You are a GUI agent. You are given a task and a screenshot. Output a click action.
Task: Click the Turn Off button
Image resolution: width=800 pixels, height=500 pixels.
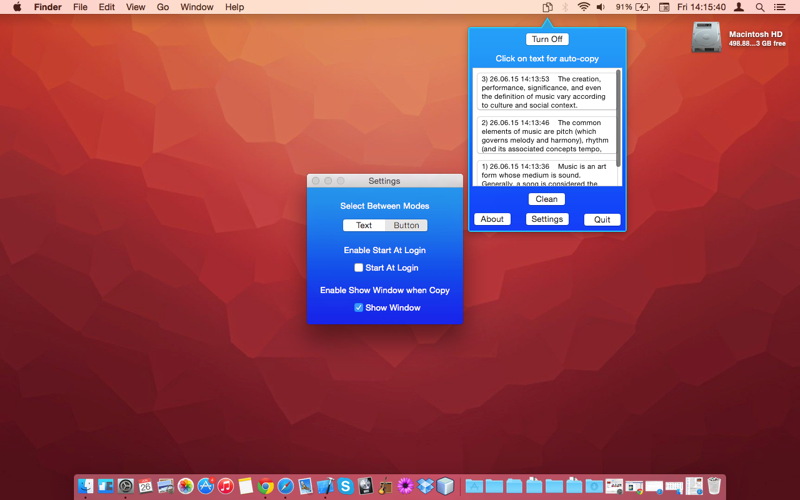point(547,39)
